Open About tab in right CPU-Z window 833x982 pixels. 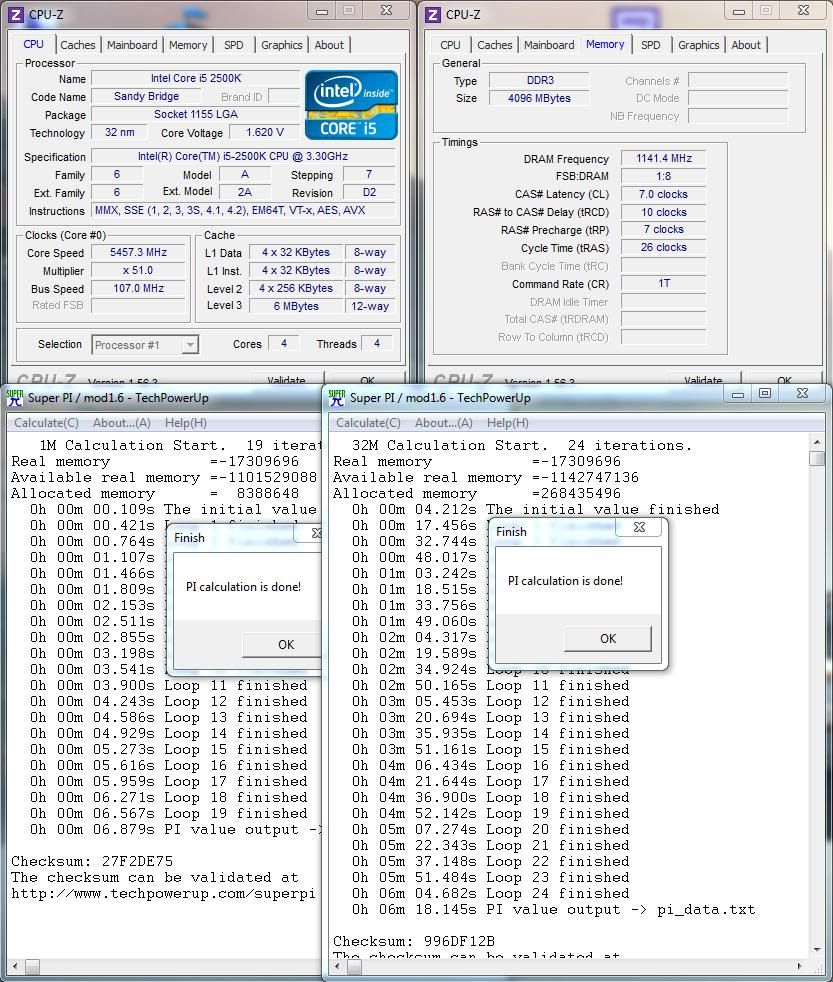point(746,45)
